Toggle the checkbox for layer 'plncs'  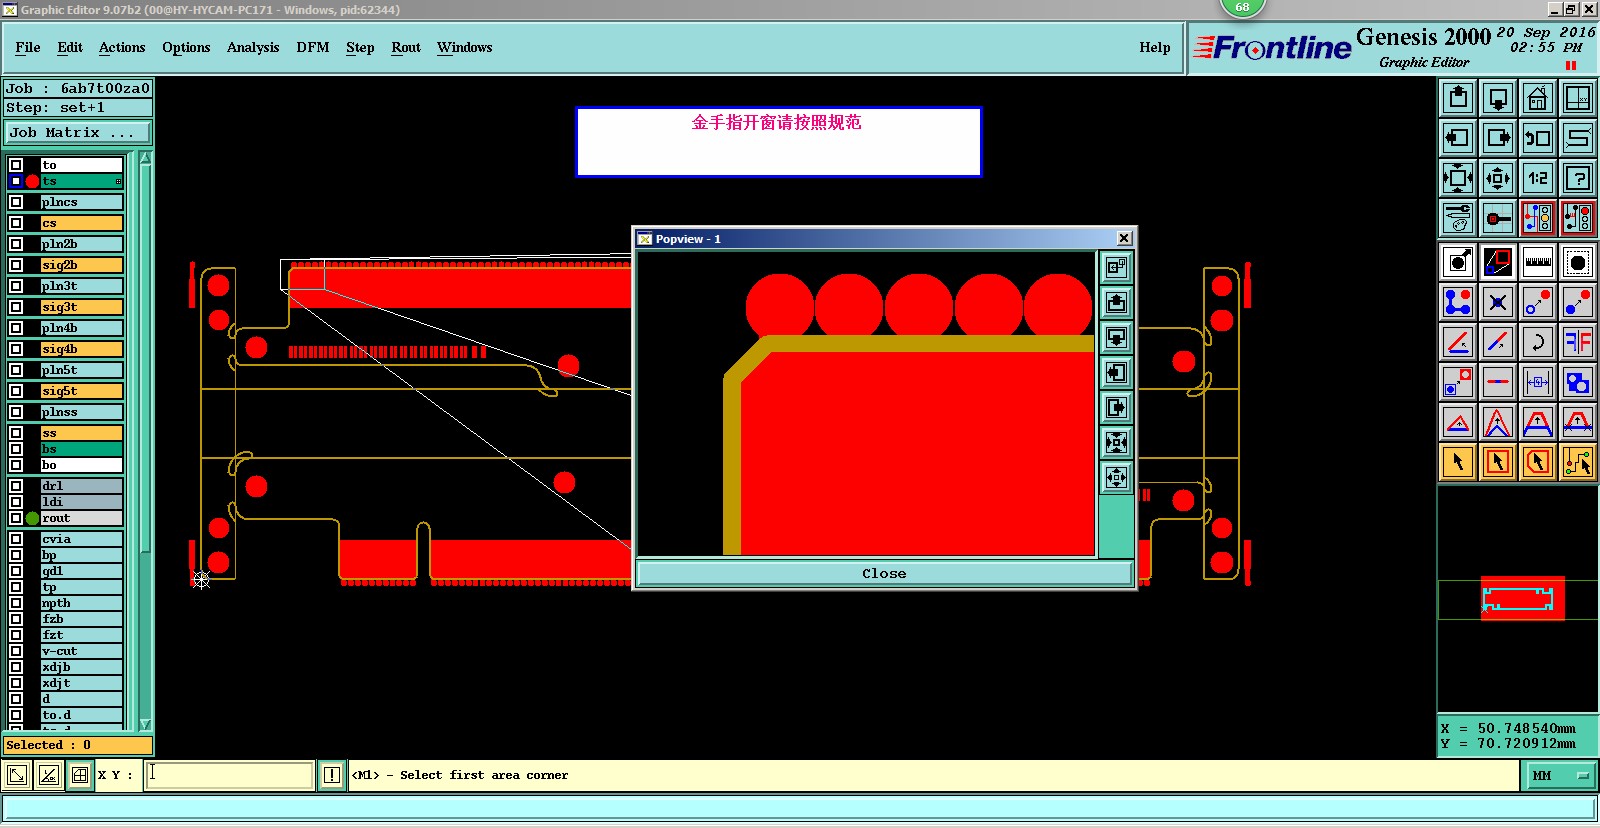(x=16, y=202)
